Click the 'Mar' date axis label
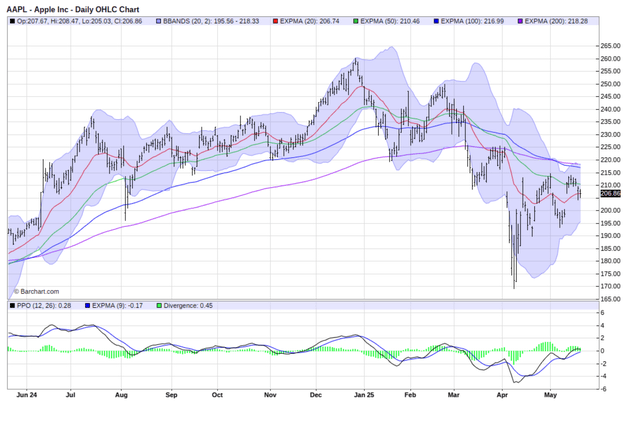 click(x=453, y=395)
